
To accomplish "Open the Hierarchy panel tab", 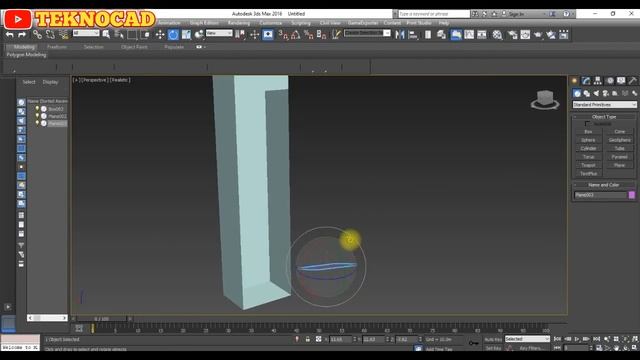I will 598,81.
